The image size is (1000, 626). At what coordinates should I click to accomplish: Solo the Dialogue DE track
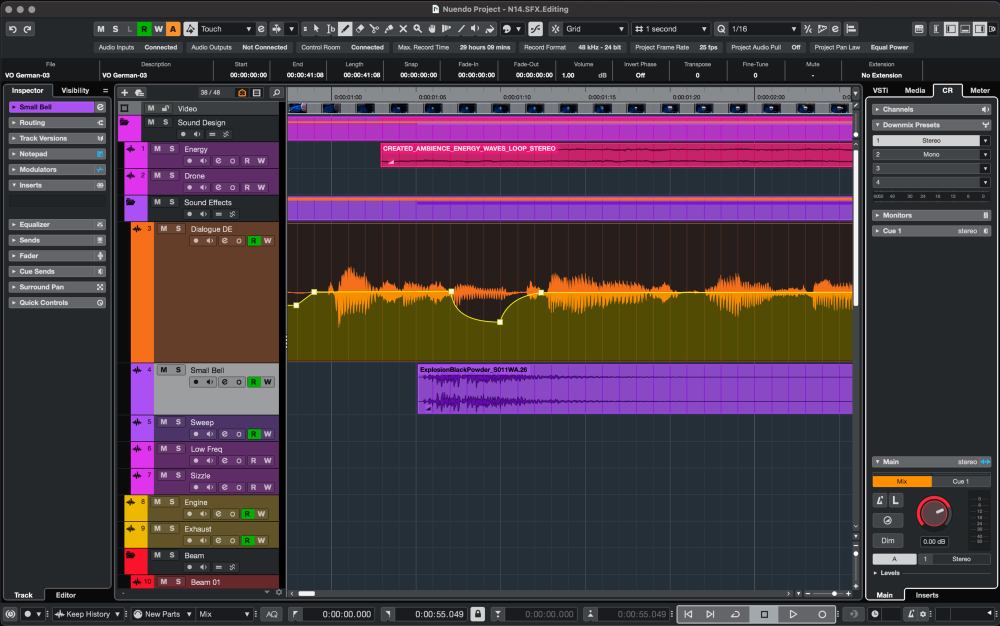178,229
